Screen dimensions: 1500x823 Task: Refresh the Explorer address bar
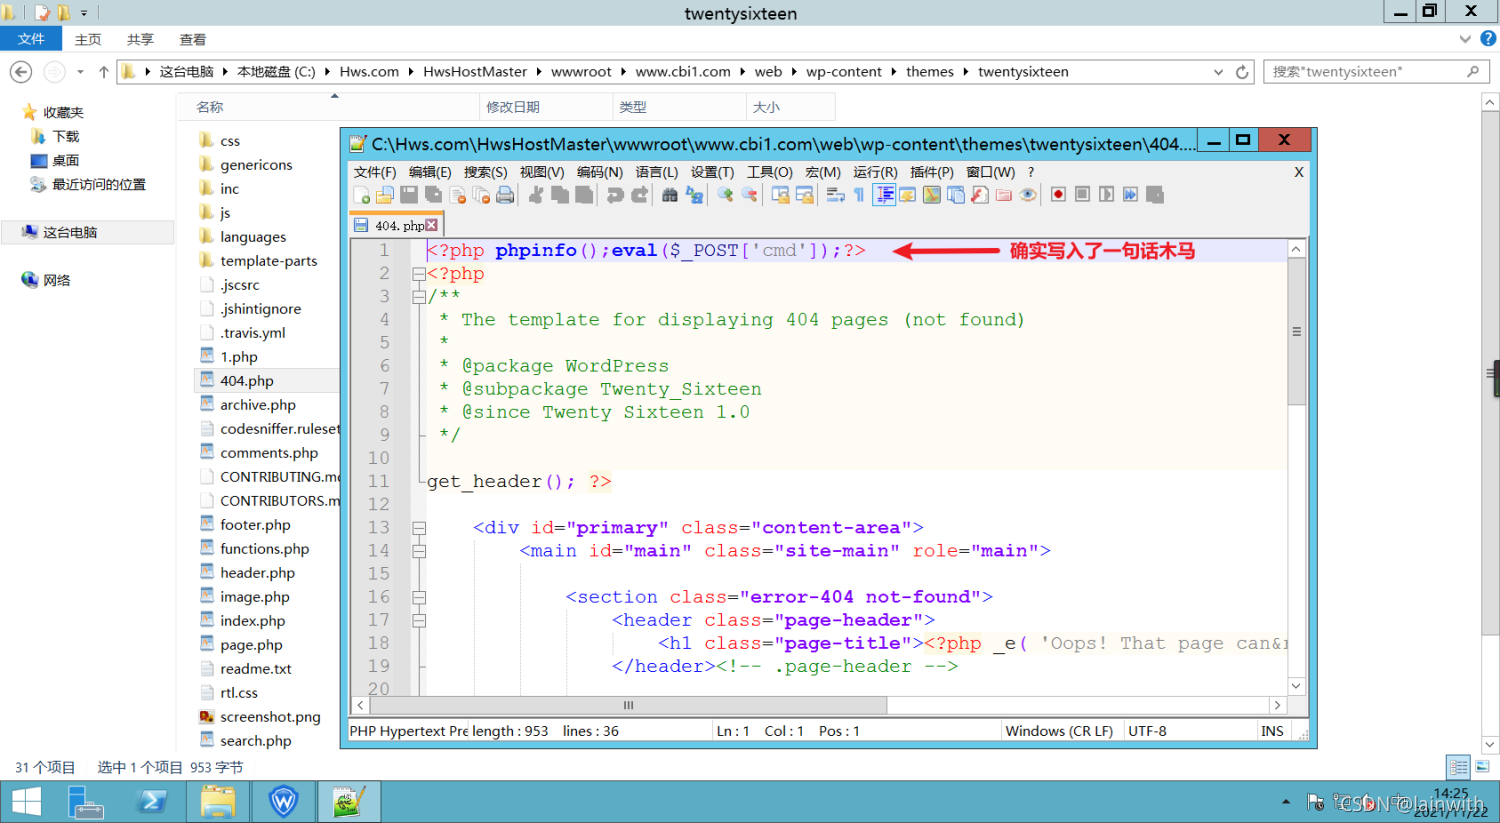click(x=1242, y=72)
